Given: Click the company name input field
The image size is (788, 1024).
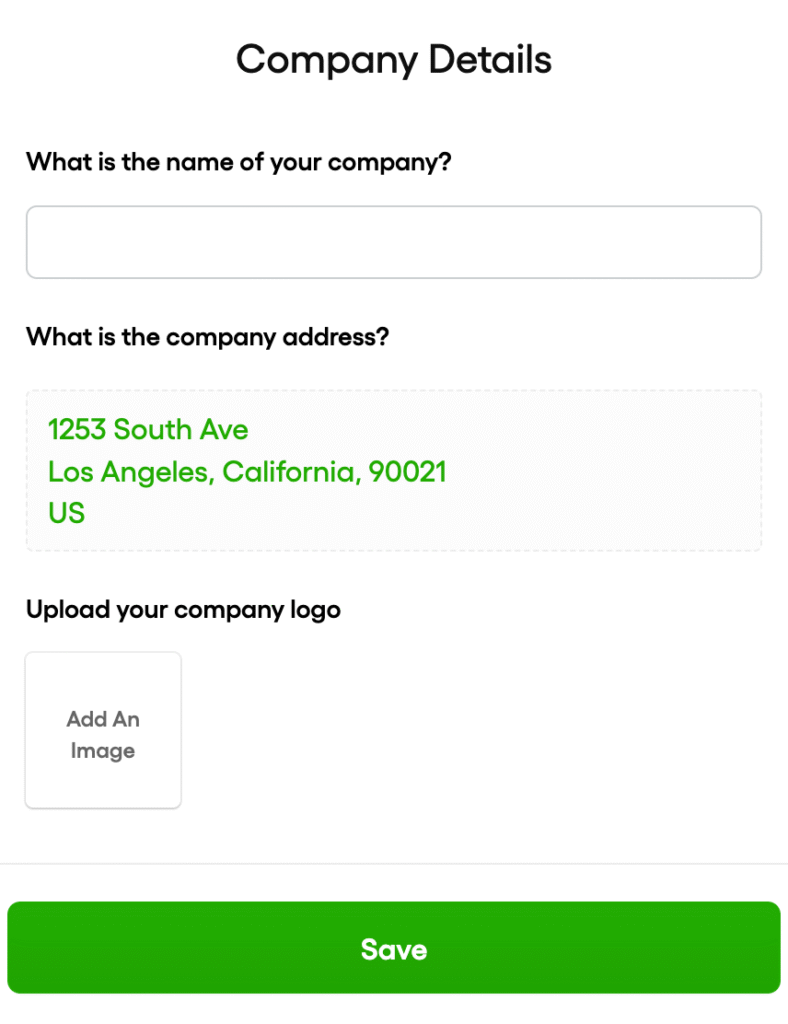Looking at the screenshot, I should point(394,241).
